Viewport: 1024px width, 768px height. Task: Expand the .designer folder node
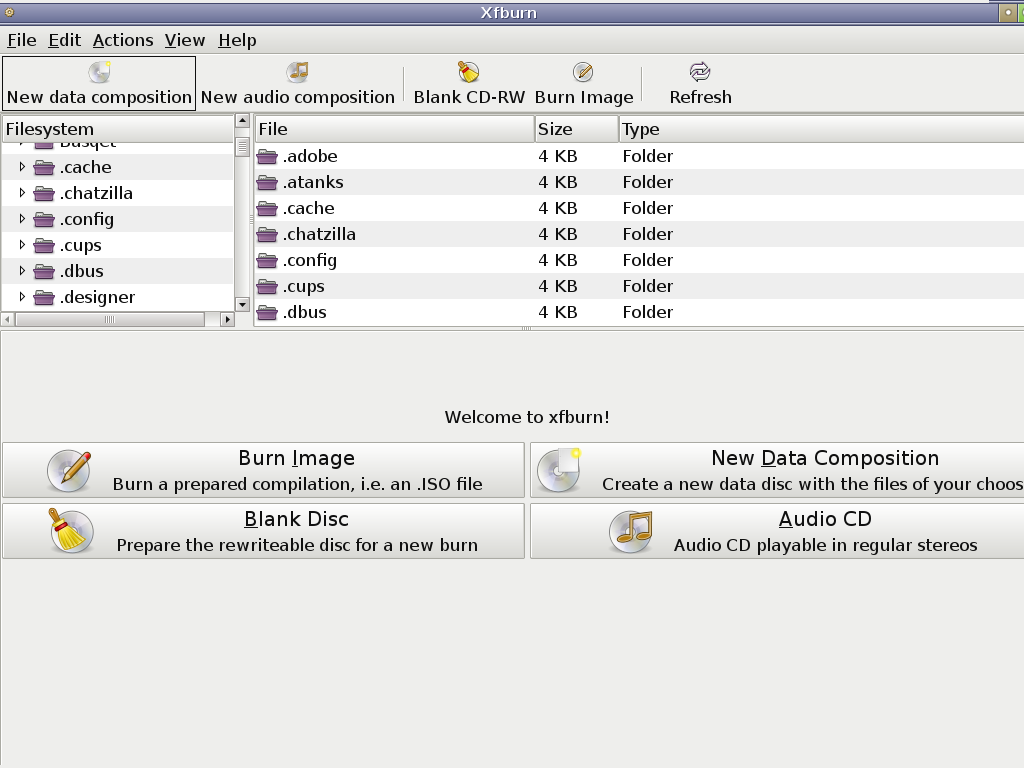pyautogui.click(x=22, y=296)
